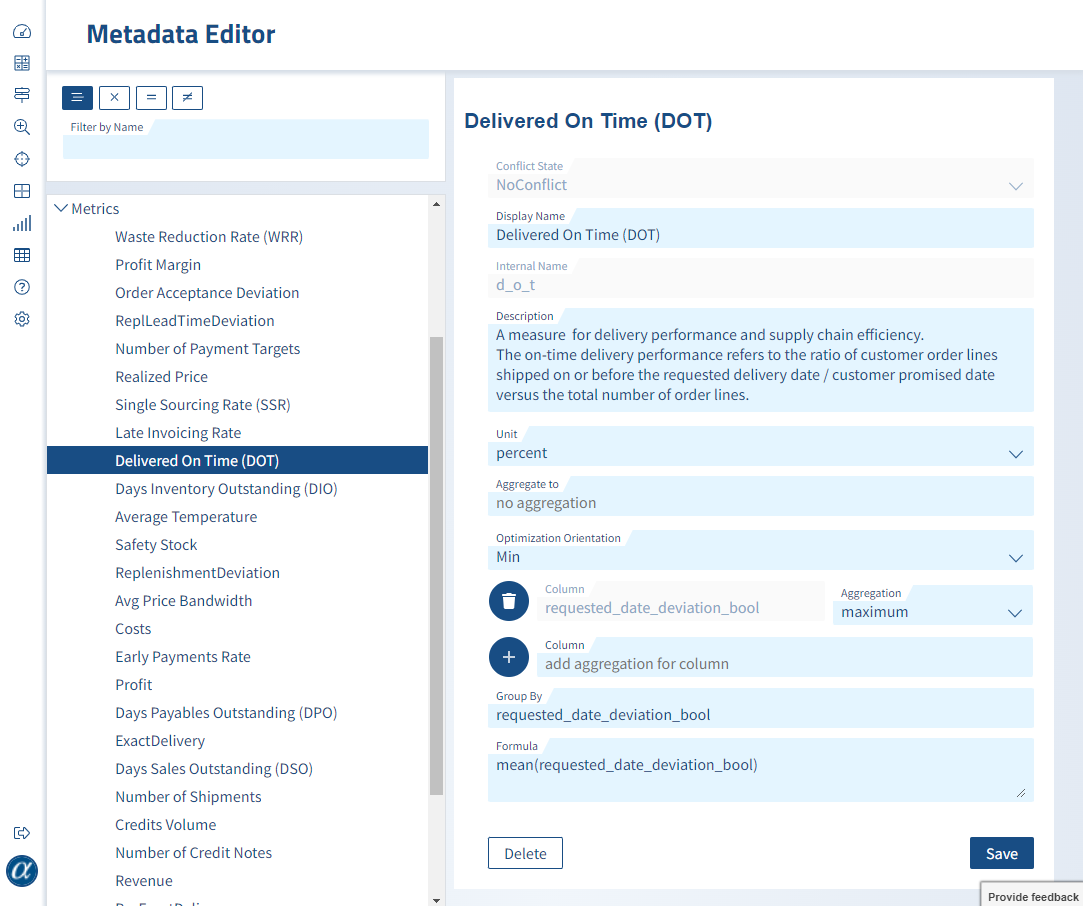The width and height of the screenshot is (1083, 906).
Task: Open the help question mark icon
Action: tap(22, 287)
